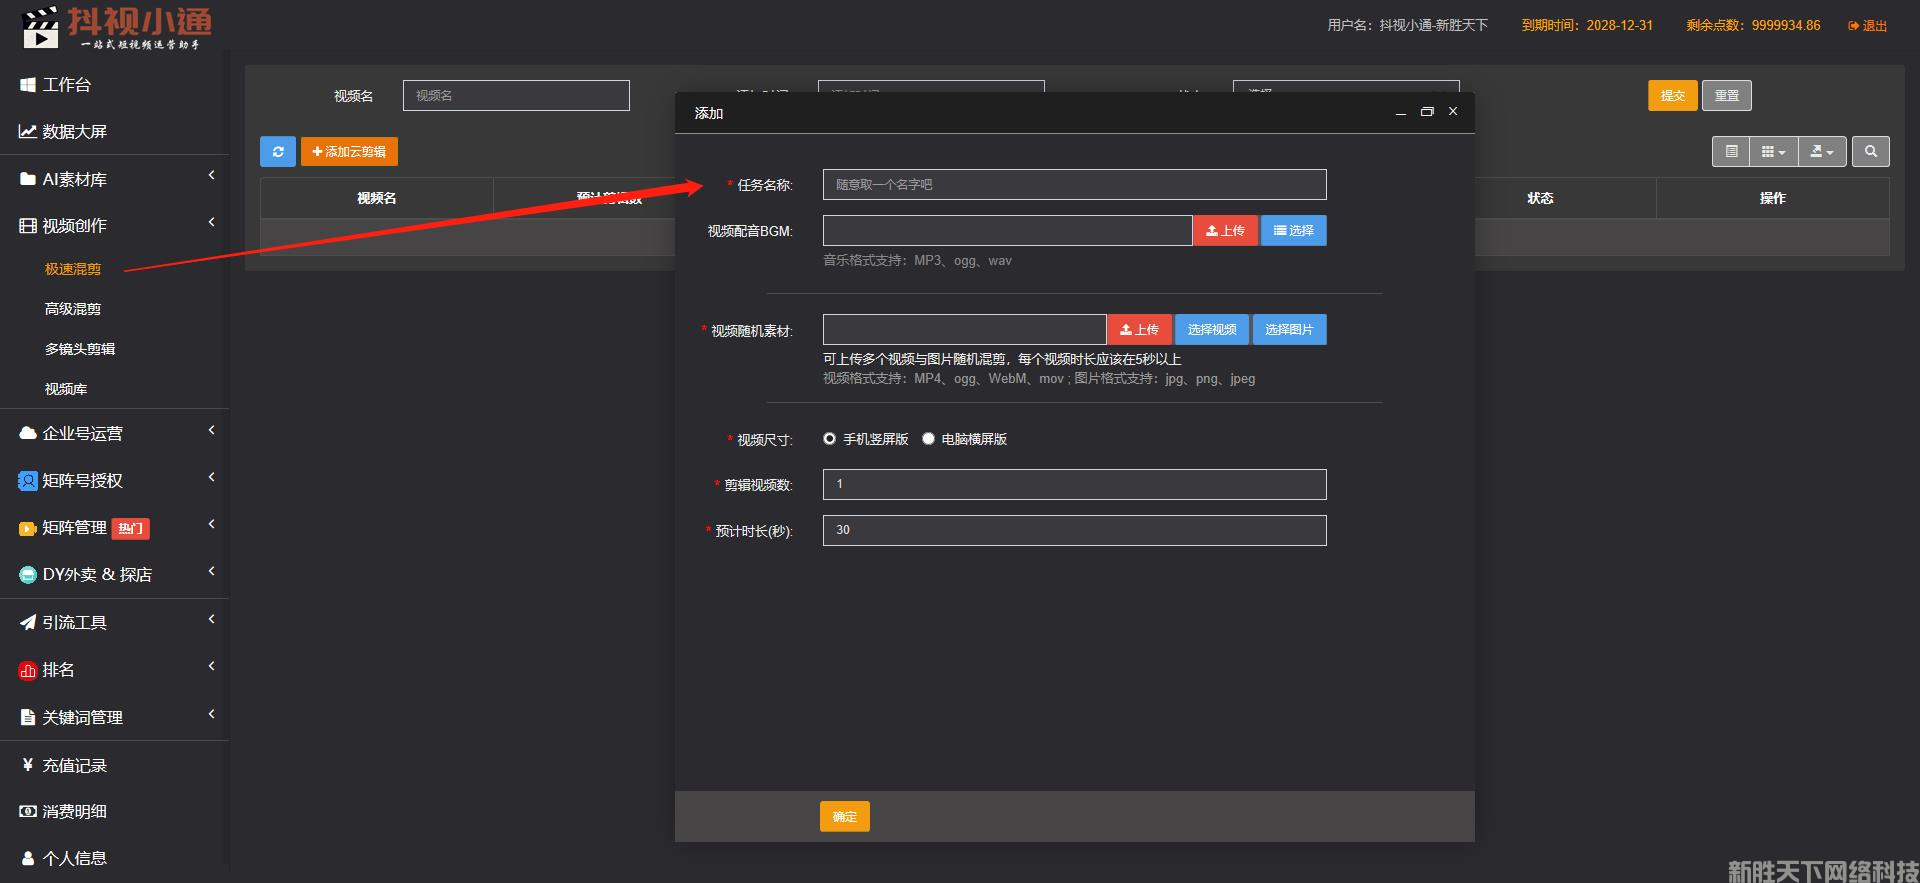This screenshot has height=883, width=1920.
Task: Click the red upload button for BGM
Action: point(1225,231)
